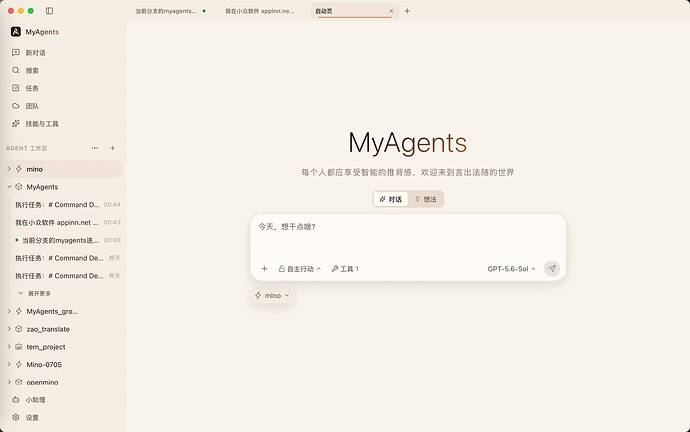Open the 自主行动 permission dropdown
The image size is (690, 432).
(x=300, y=269)
